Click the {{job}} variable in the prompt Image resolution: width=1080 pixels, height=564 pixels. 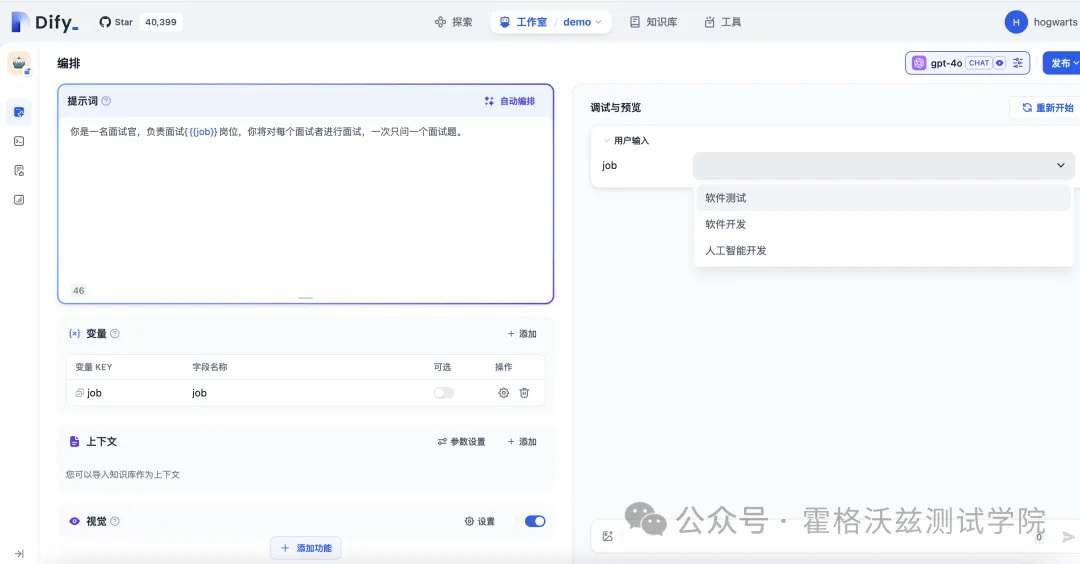(203, 132)
